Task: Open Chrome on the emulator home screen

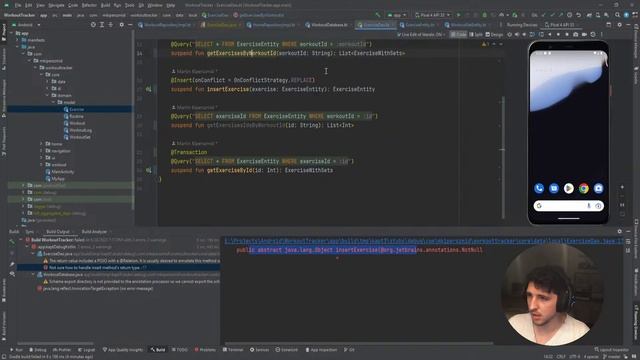Action: (x=583, y=188)
